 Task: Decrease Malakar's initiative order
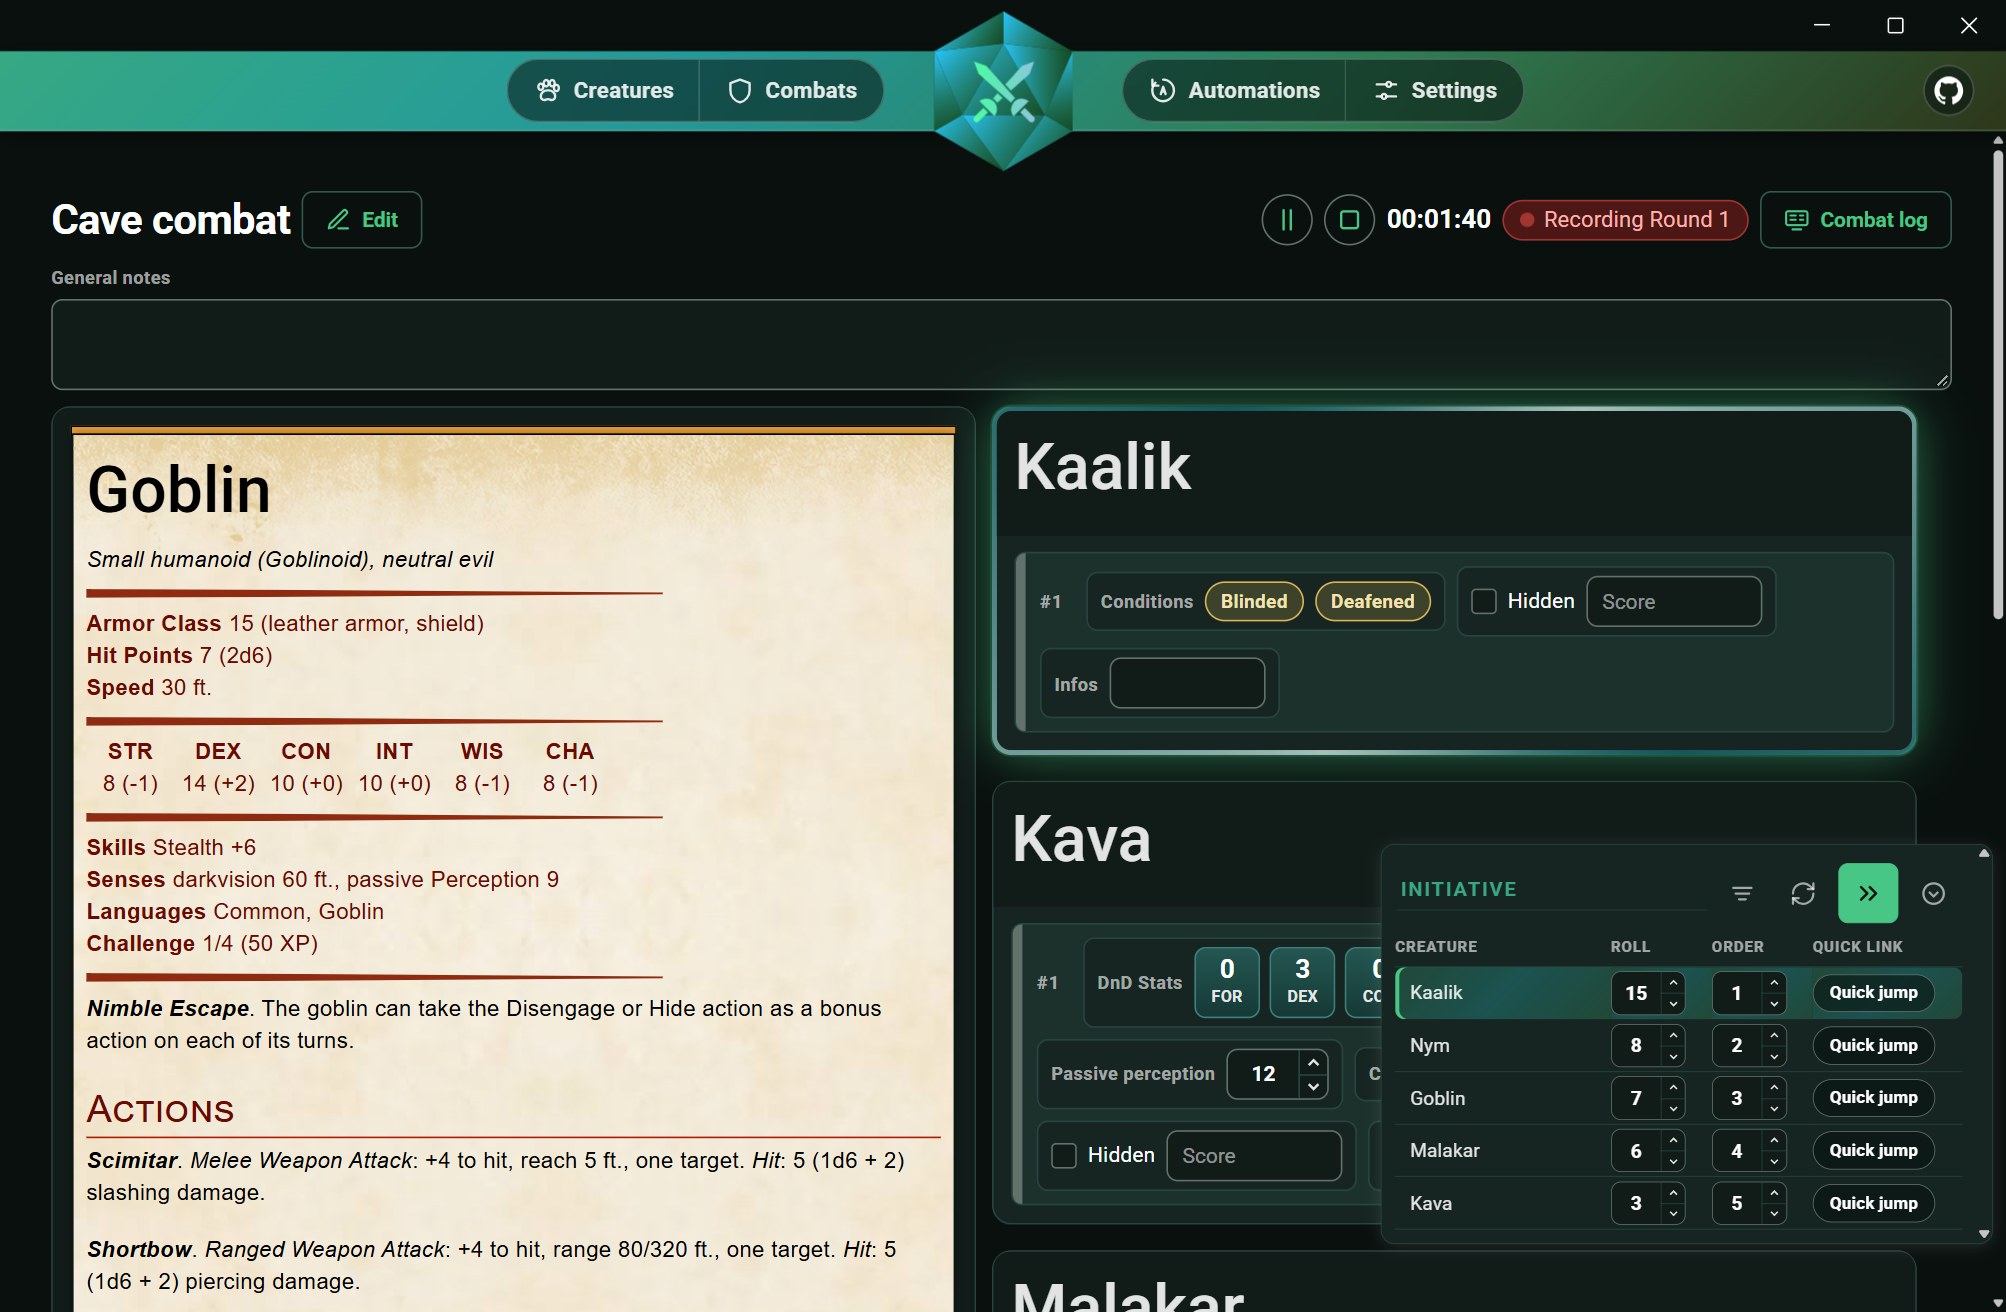(x=1774, y=1161)
